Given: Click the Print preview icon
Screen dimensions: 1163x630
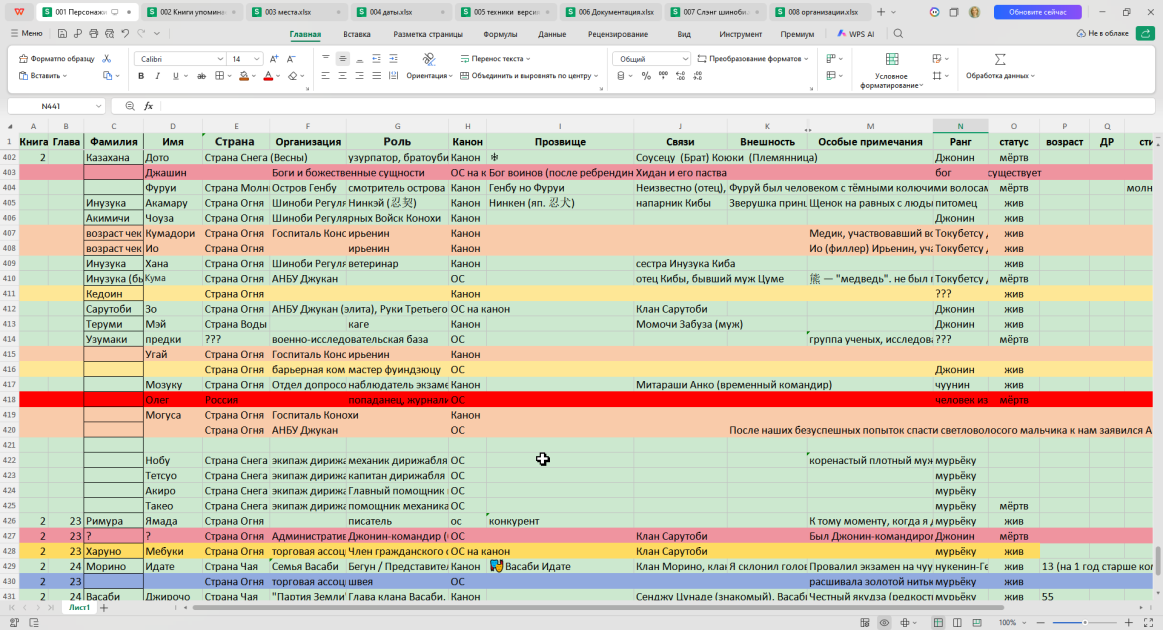Looking at the screenshot, I should click(109, 33).
